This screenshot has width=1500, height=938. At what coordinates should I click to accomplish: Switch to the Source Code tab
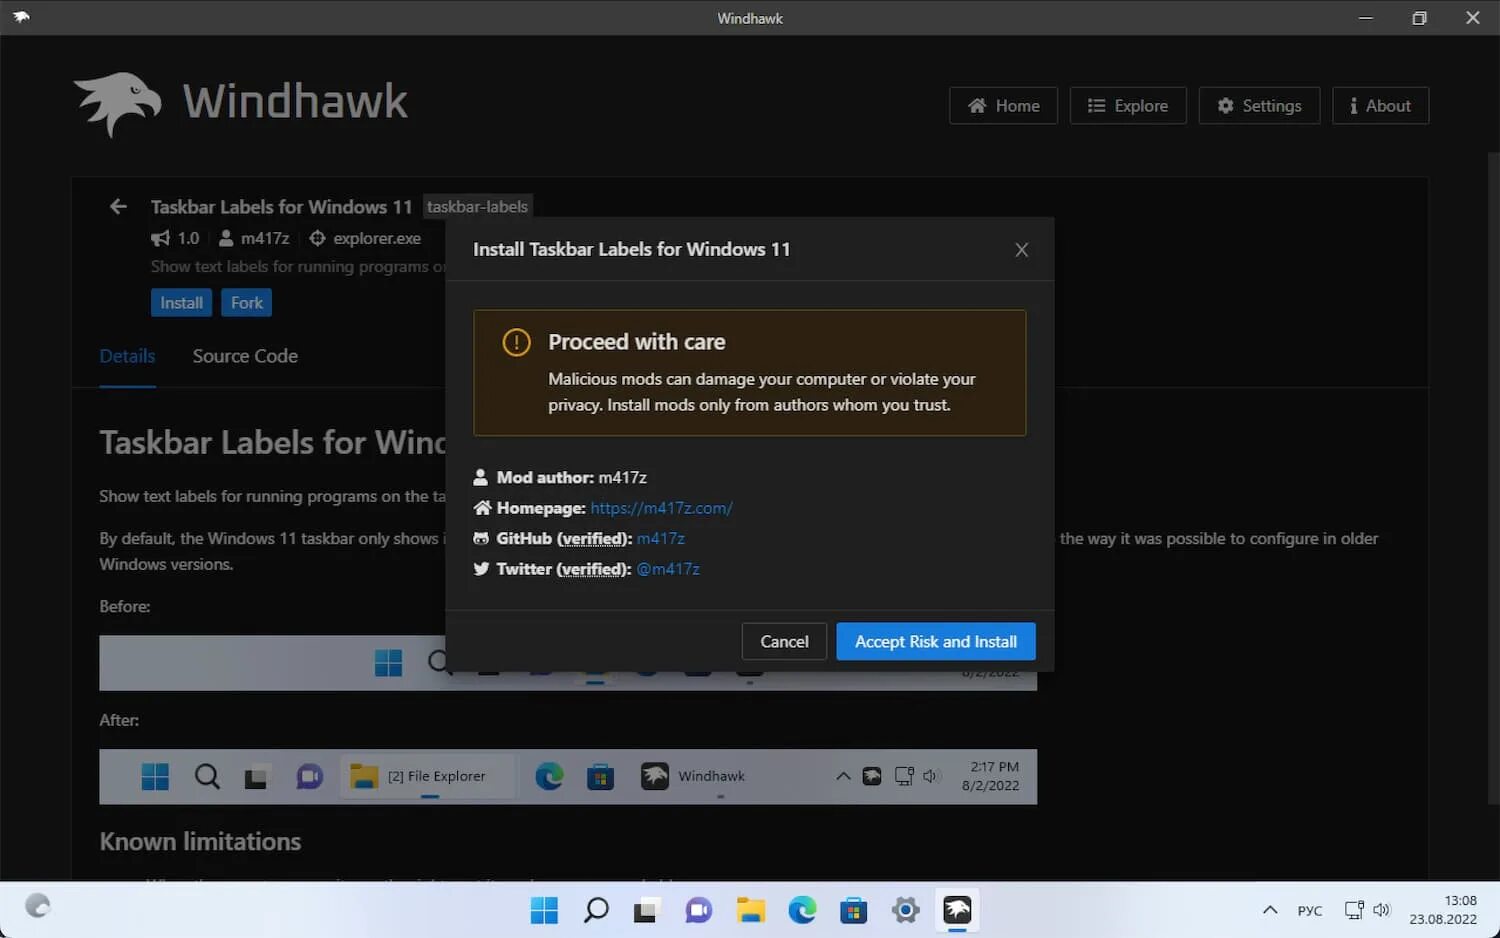[x=245, y=356]
